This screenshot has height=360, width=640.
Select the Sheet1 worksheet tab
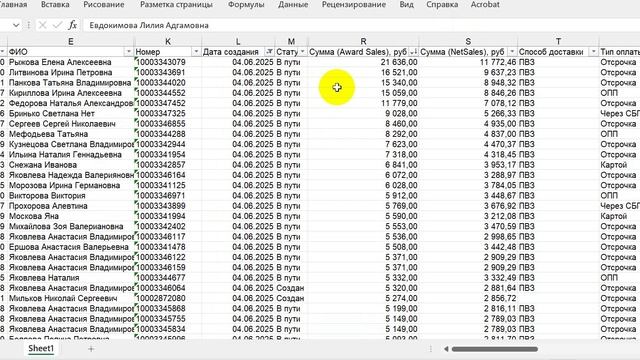click(41, 349)
